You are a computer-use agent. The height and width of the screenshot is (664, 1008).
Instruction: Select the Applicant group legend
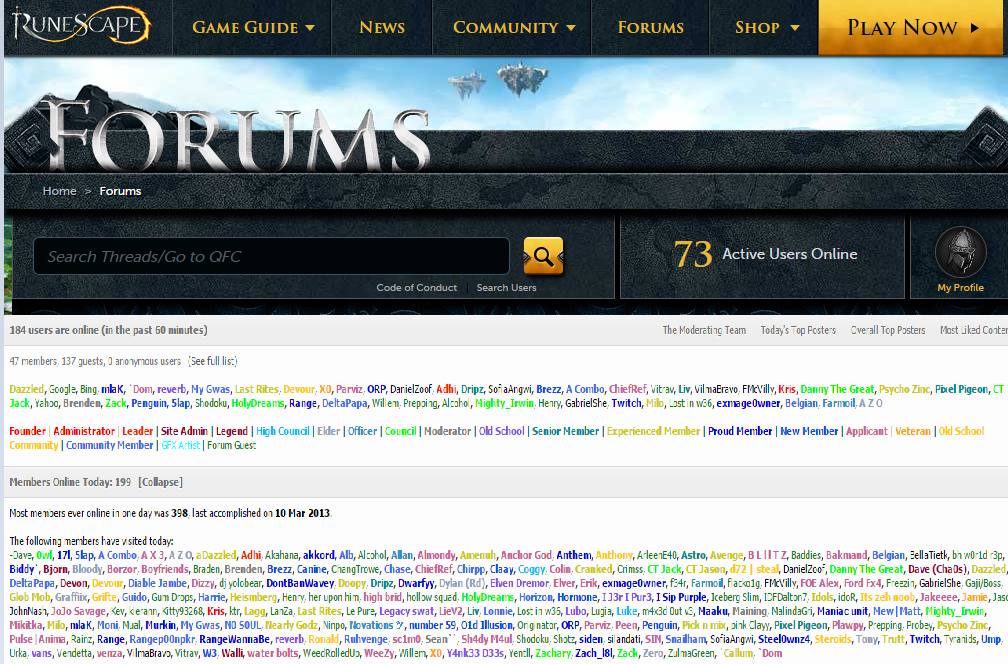click(x=867, y=431)
